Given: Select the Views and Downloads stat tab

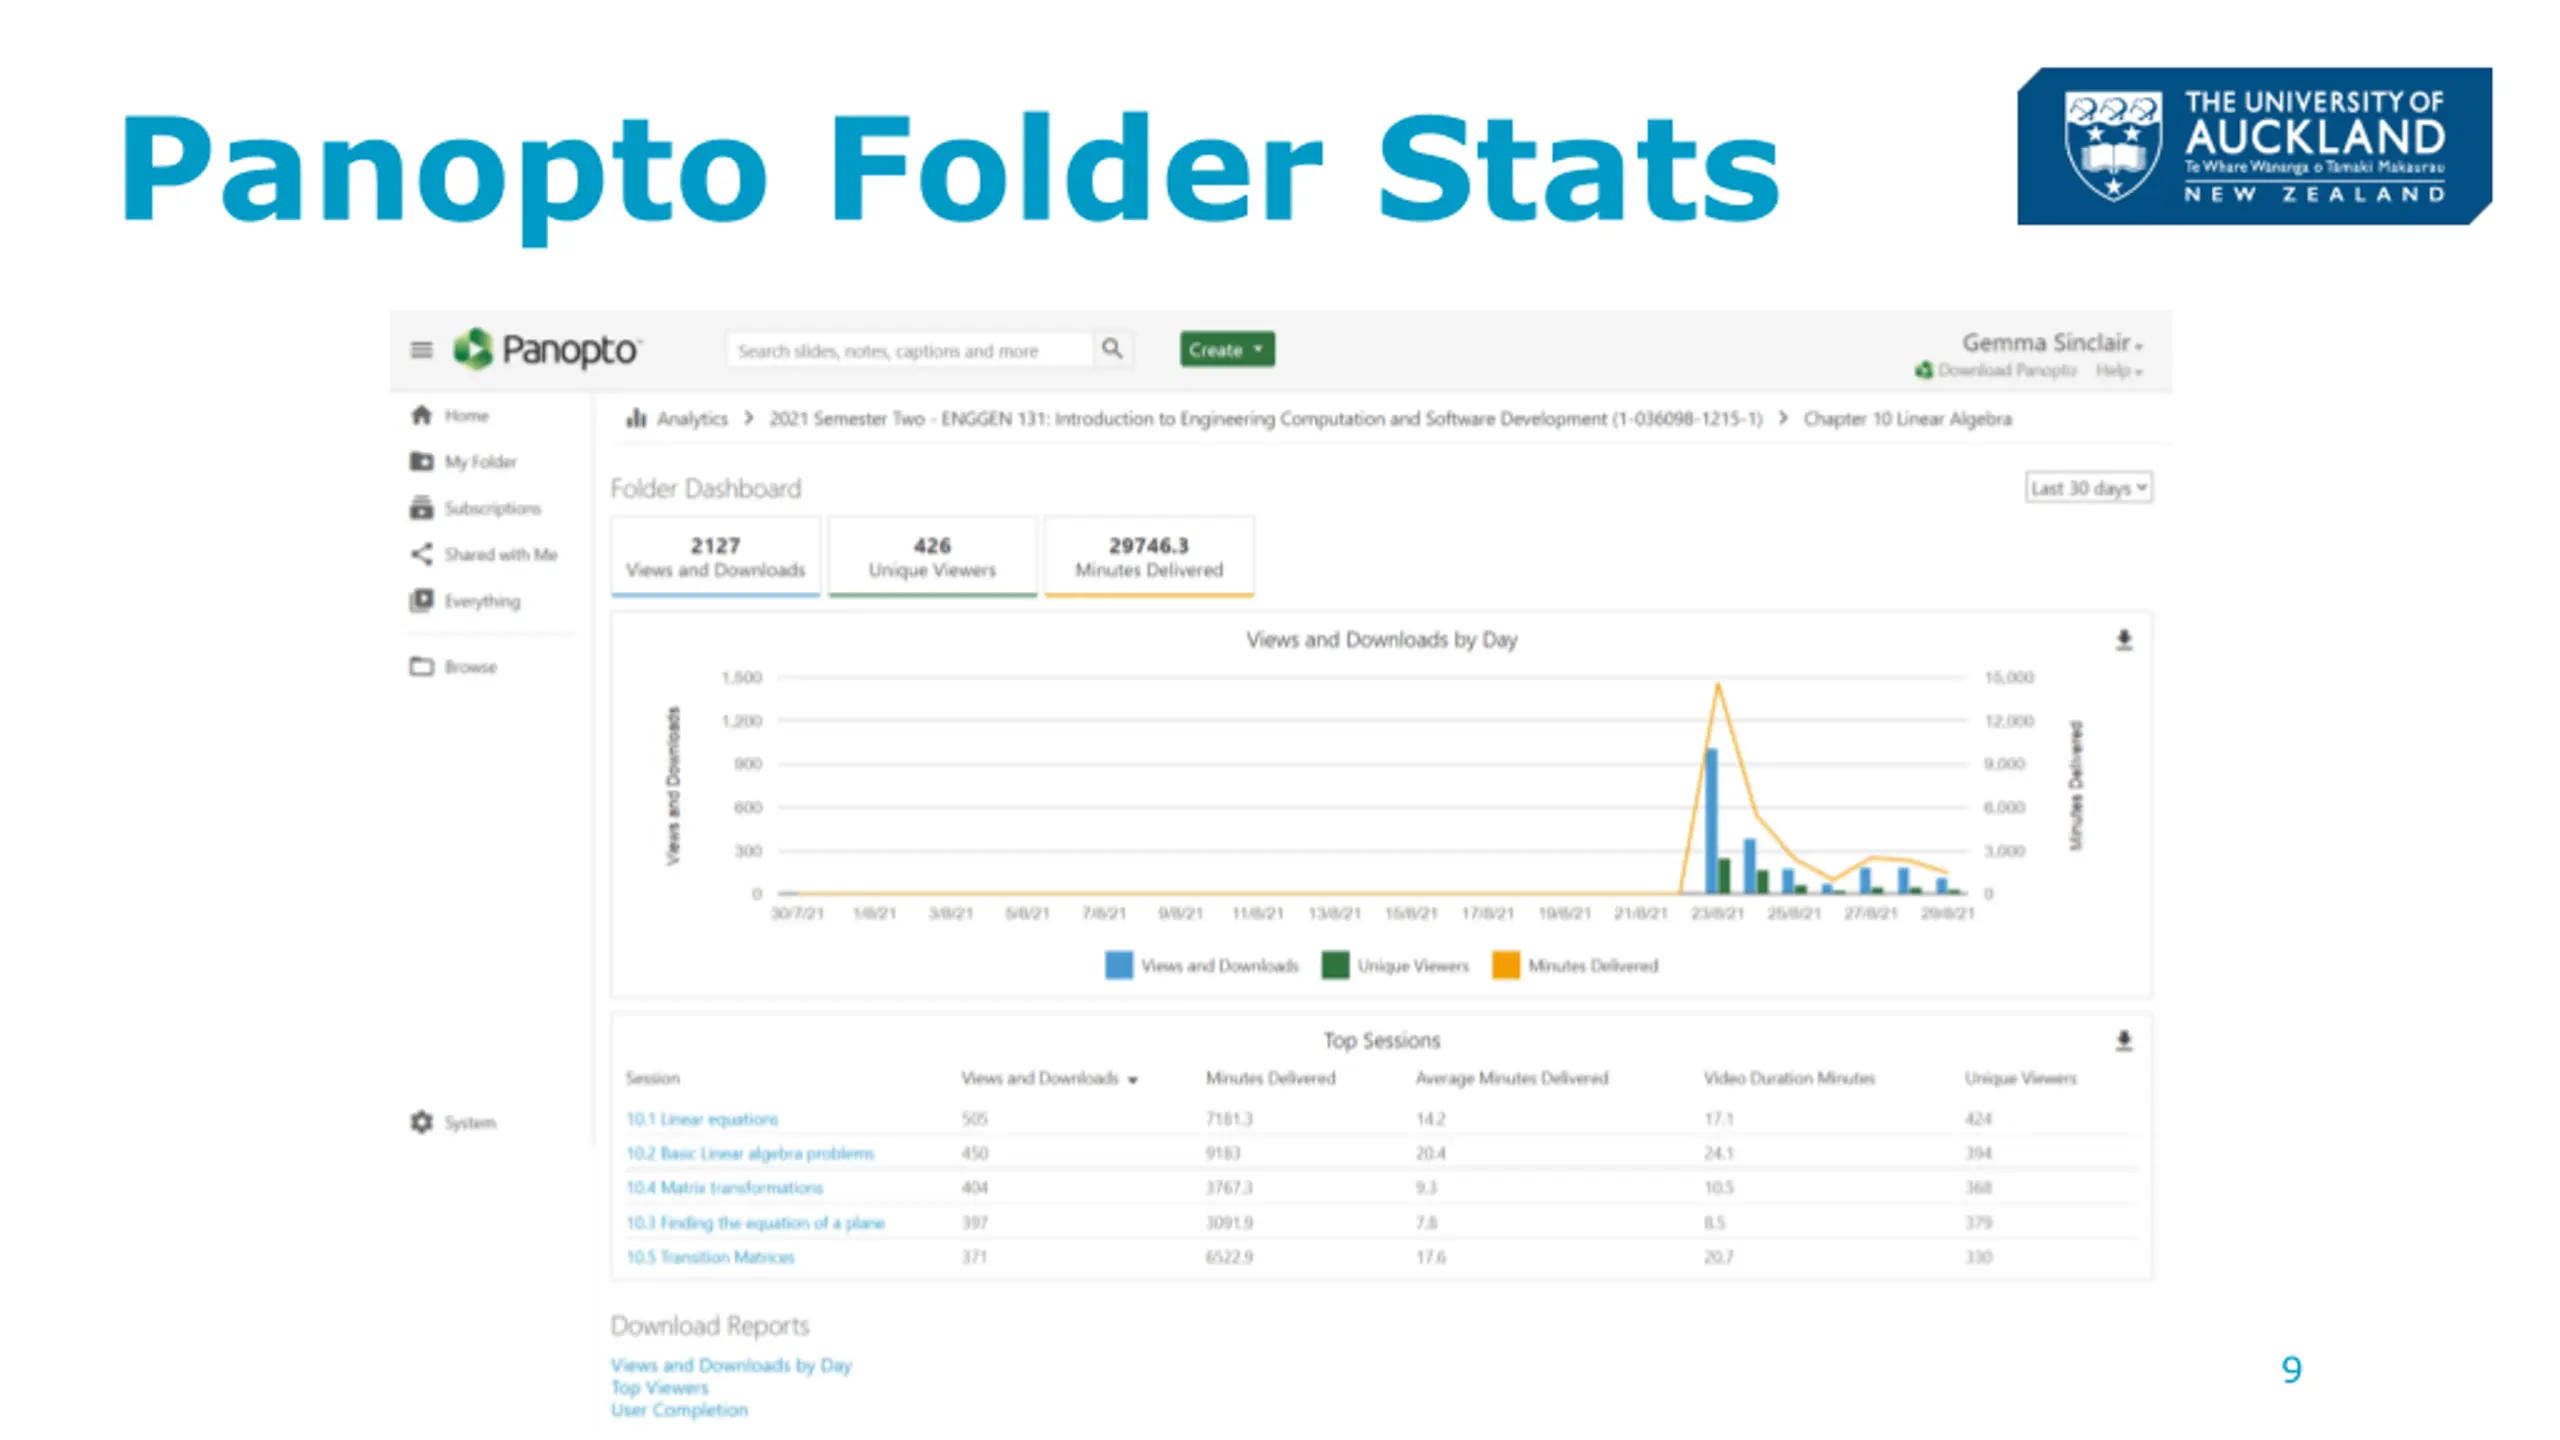Looking at the screenshot, I should pos(715,557).
